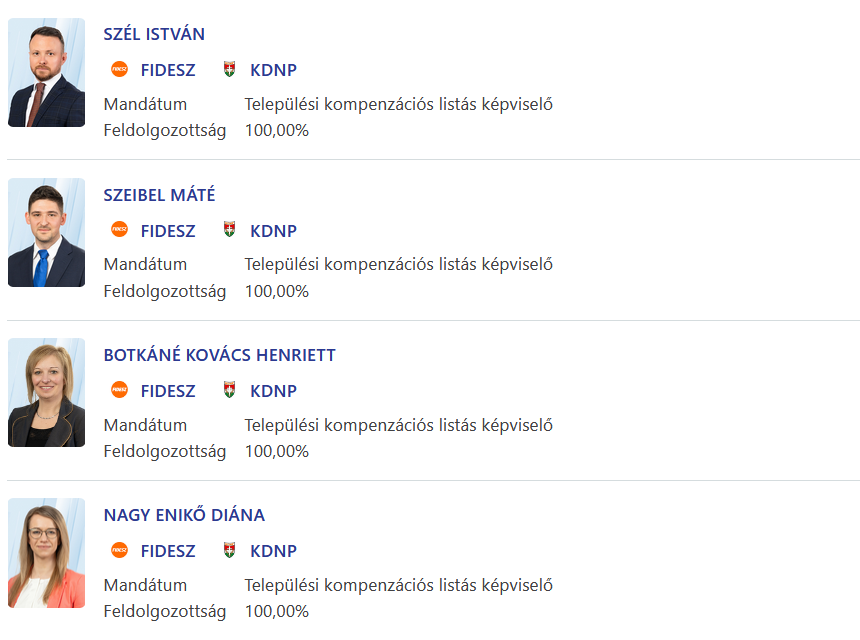Click the KDNP label for Nagy Enikő Diána
The height and width of the screenshot is (640, 860).
(x=273, y=551)
